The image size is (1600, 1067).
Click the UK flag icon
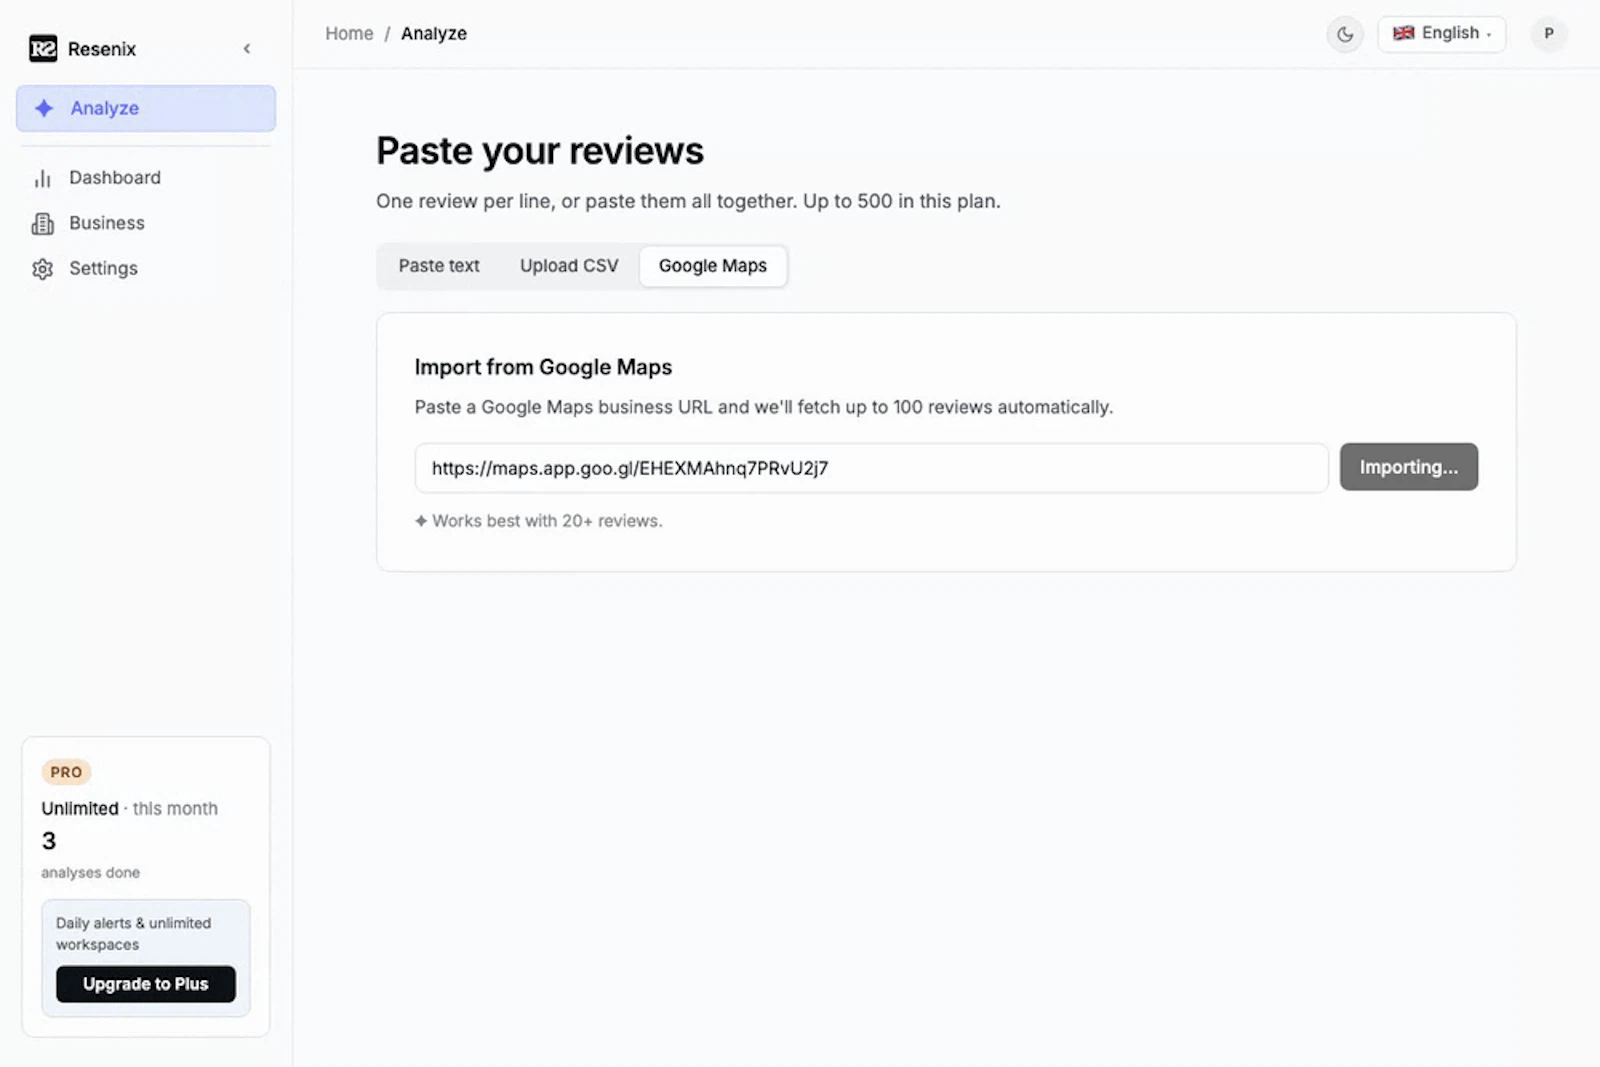click(x=1404, y=33)
